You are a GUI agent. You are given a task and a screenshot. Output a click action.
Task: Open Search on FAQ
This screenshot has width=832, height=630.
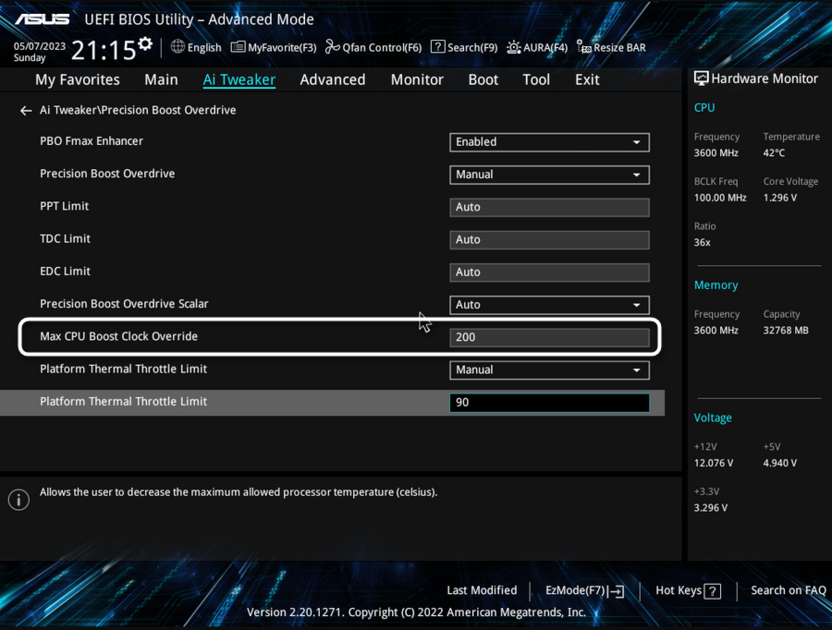click(x=788, y=590)
